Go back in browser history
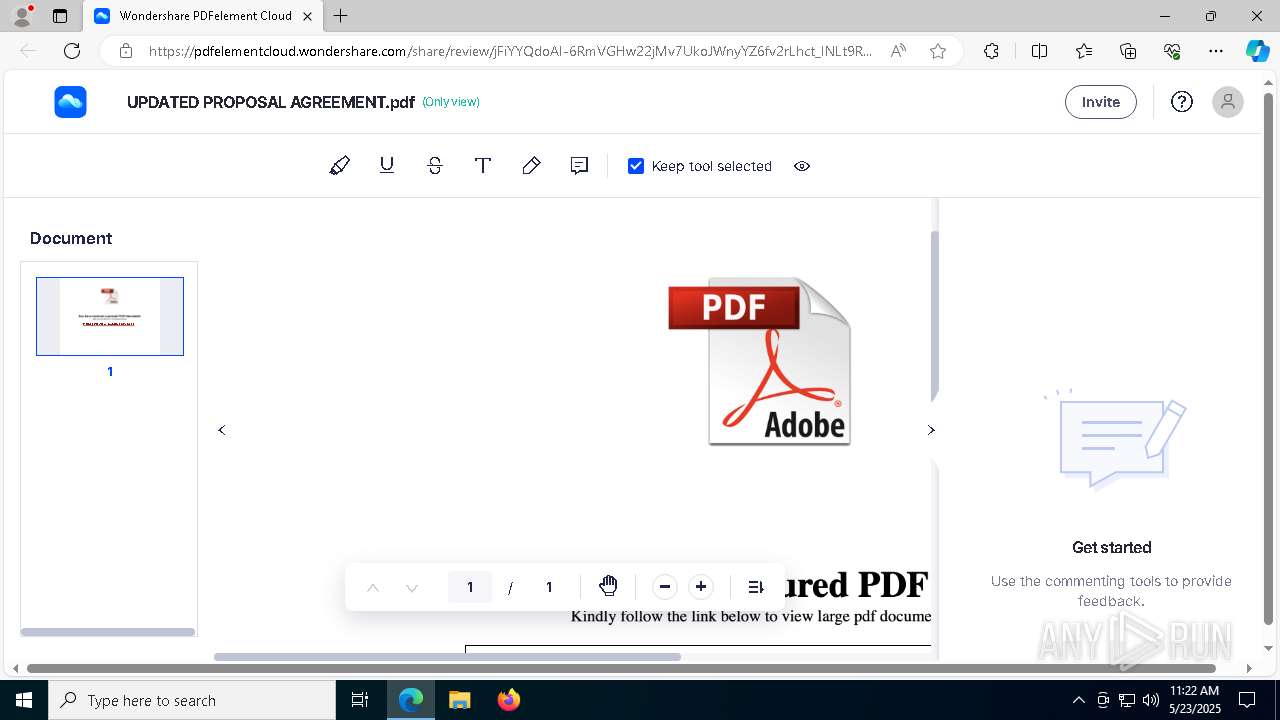 [28, 51]
